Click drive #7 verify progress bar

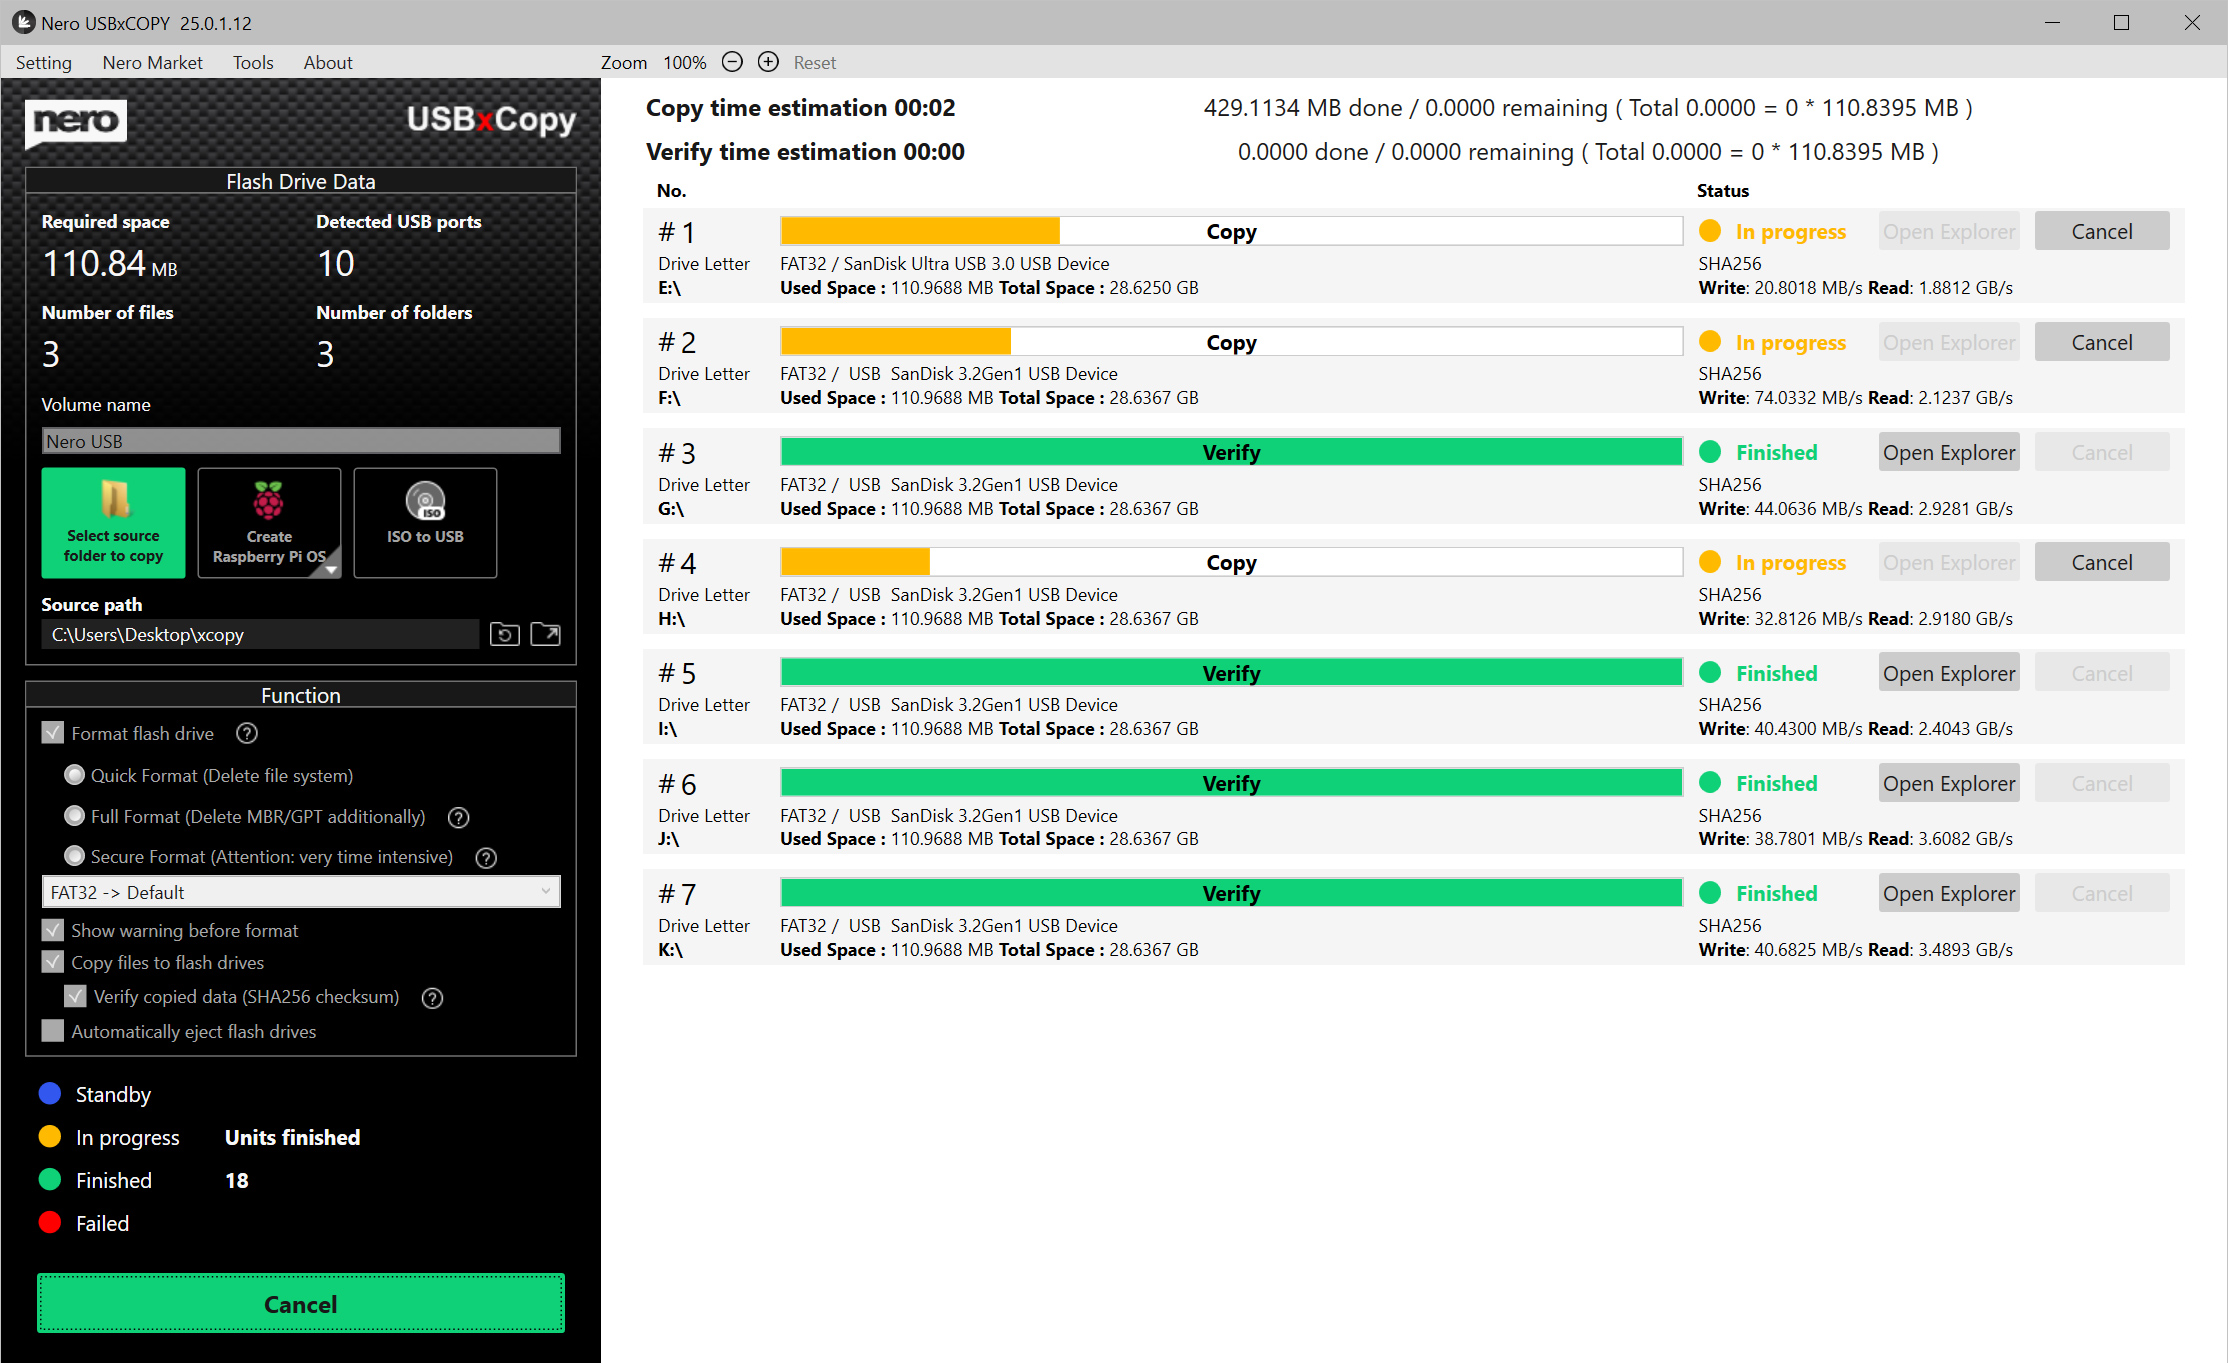[1231, 894]
